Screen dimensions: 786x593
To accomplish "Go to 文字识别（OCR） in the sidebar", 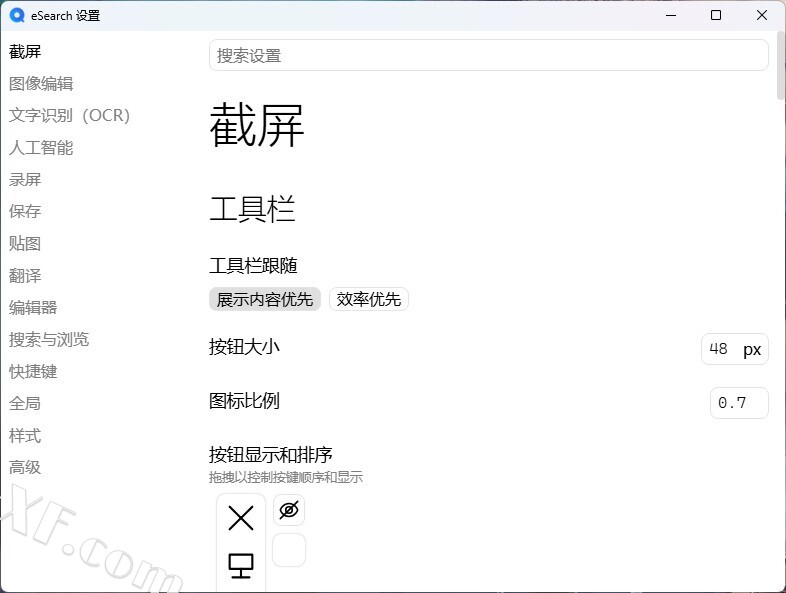I will [x=70, y=116].
